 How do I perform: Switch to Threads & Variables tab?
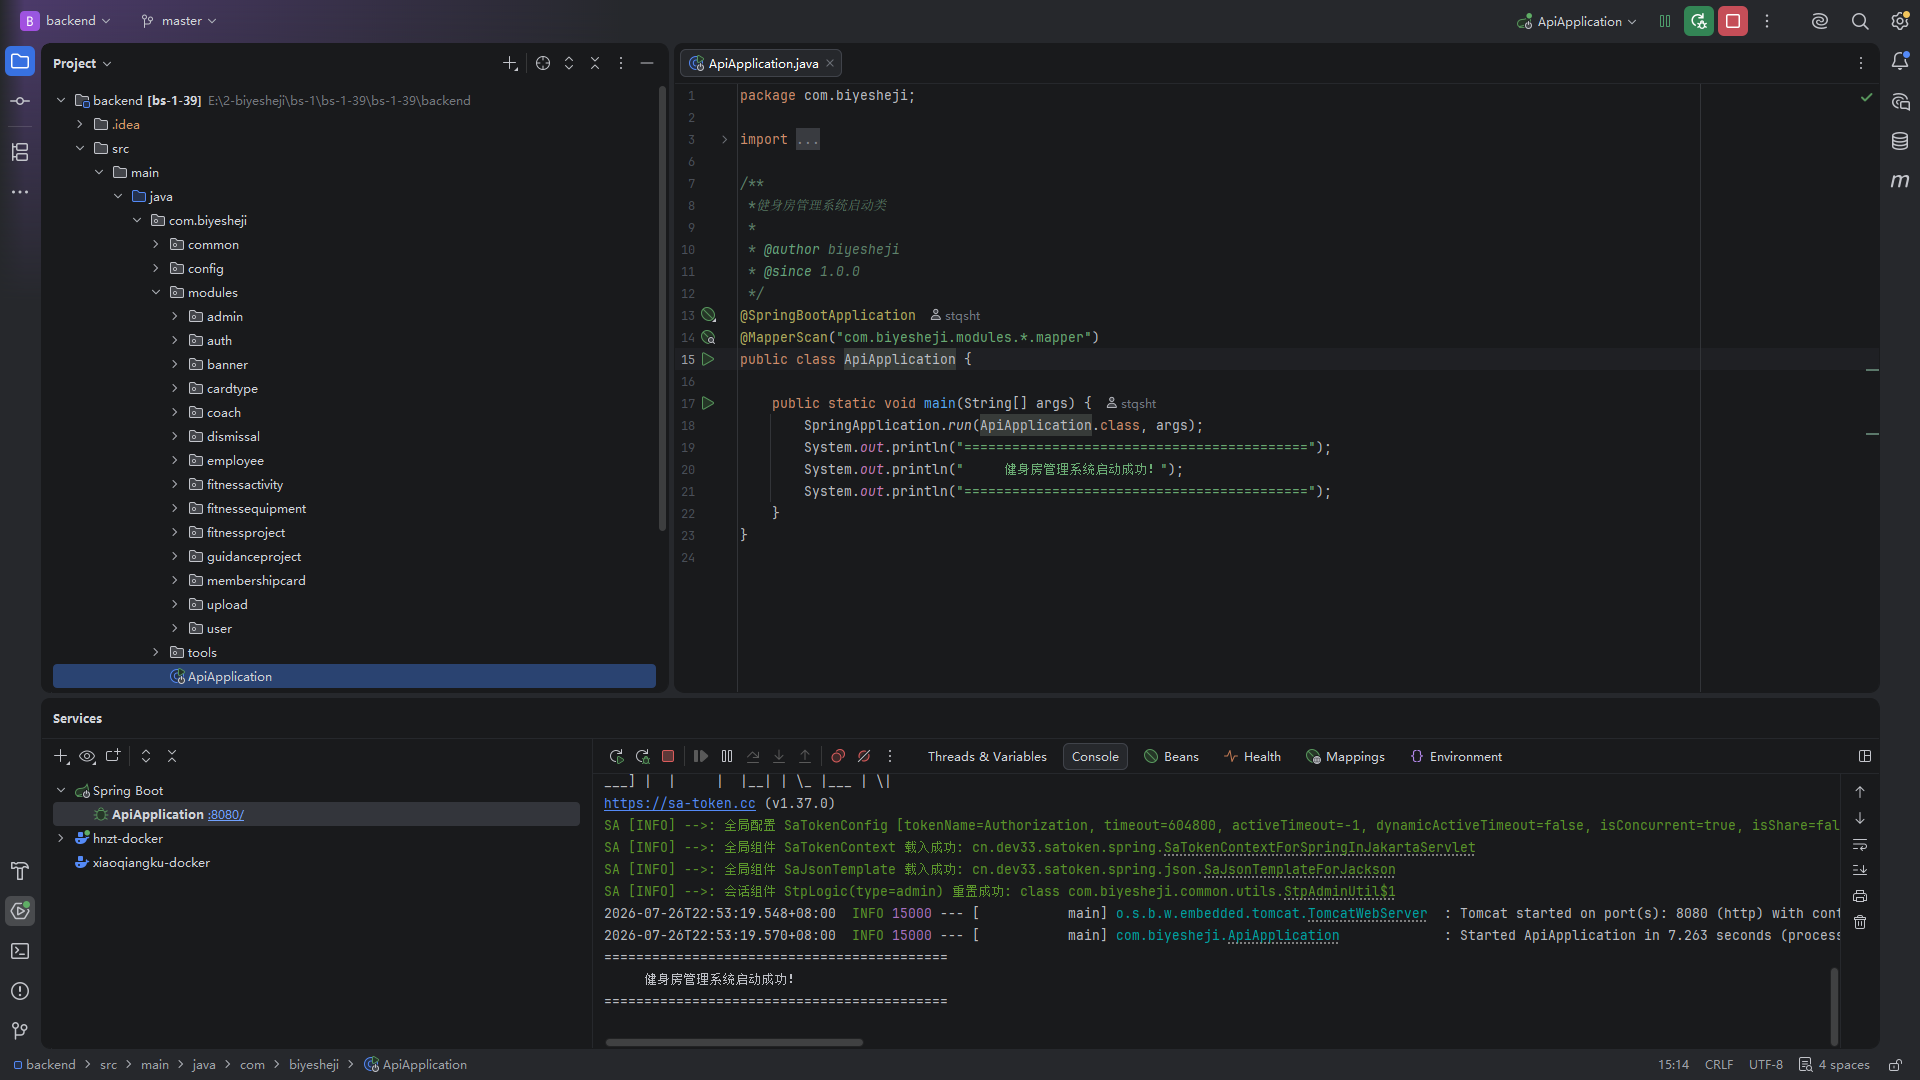[x=987, y=757]
